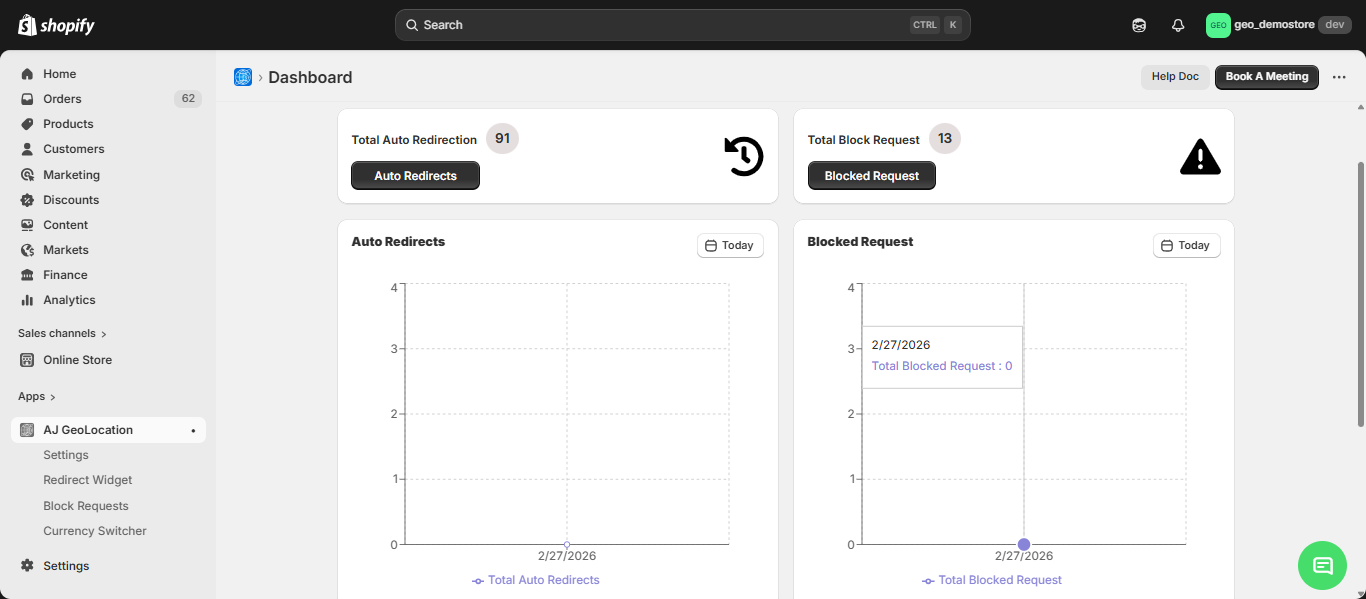Image resolution: width=1366 pixels, height=599 pixels.
Task: Open the geo_demostore account menu
Action: coord(1278,25)
